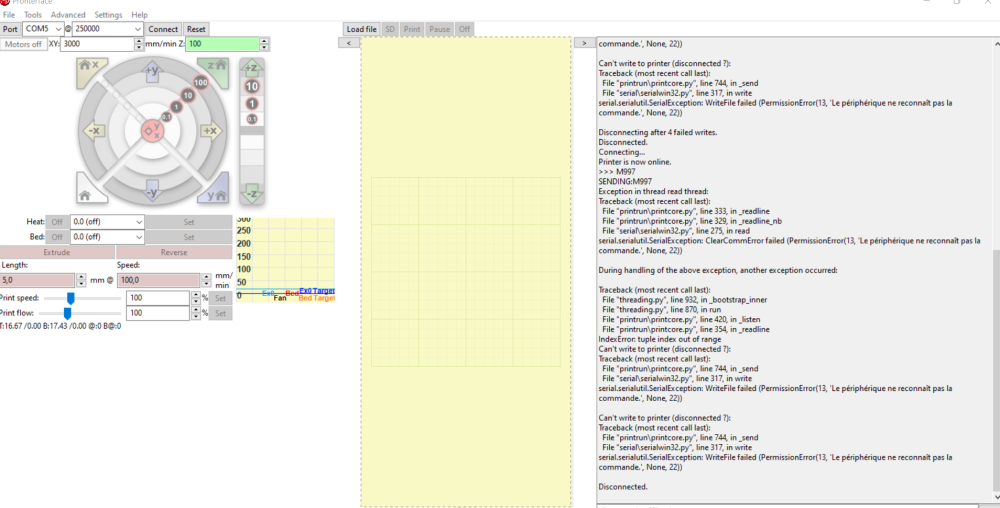This screenshot has height=508, width=1000.
Task: Click the Print flow slider
Action: pos(80,313)
